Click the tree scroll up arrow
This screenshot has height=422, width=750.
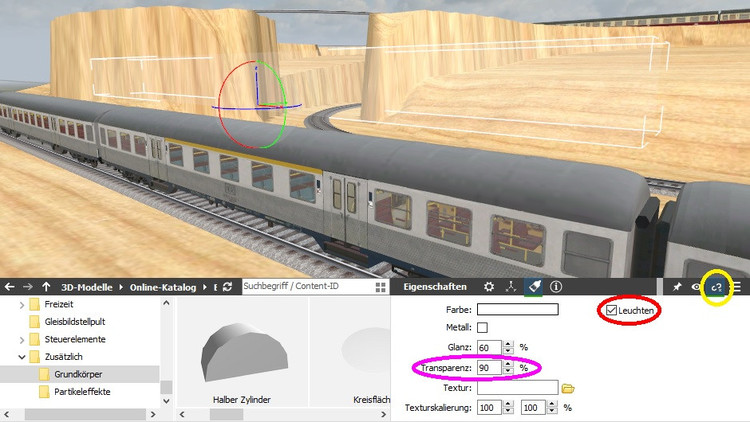tap(166, 303)
